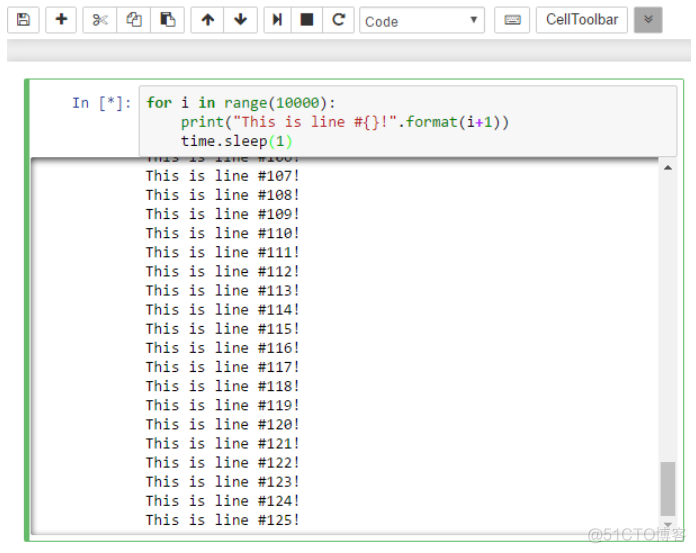Viewport: 696px width, 553px height.
Task: Move selected cell up arrow
Action: 207,20
